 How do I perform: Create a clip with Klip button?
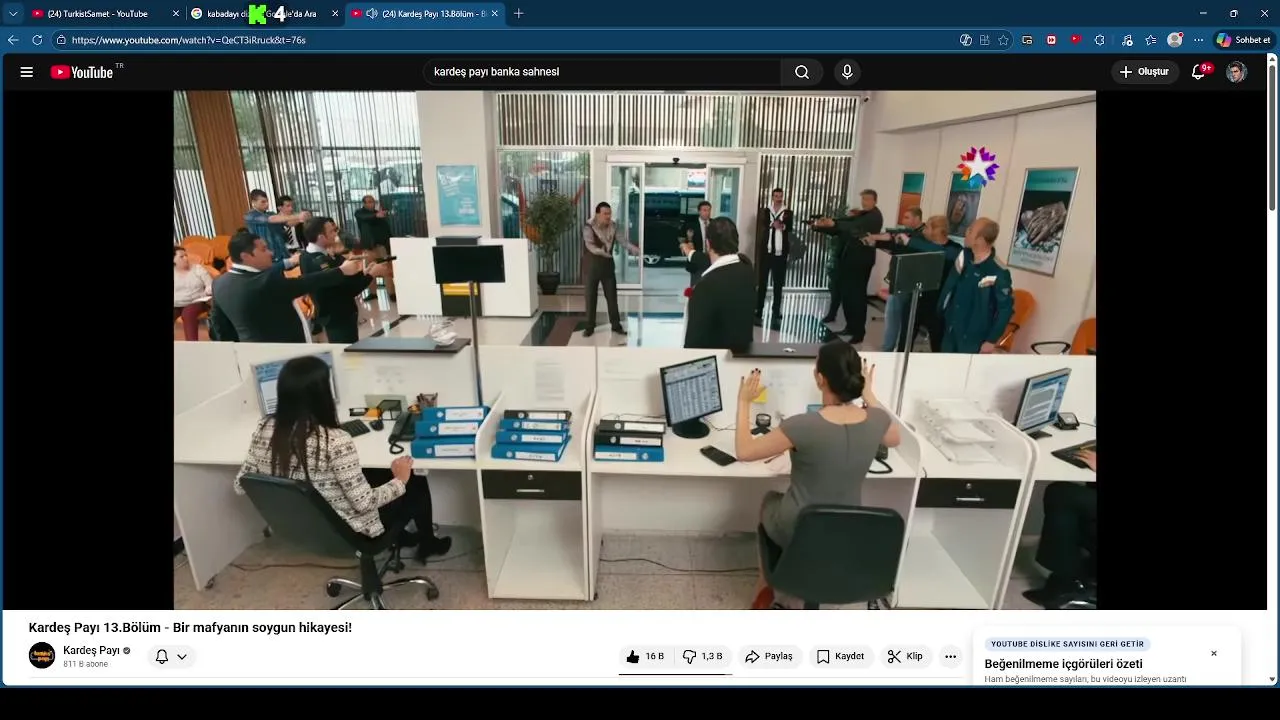coord(905,657)
